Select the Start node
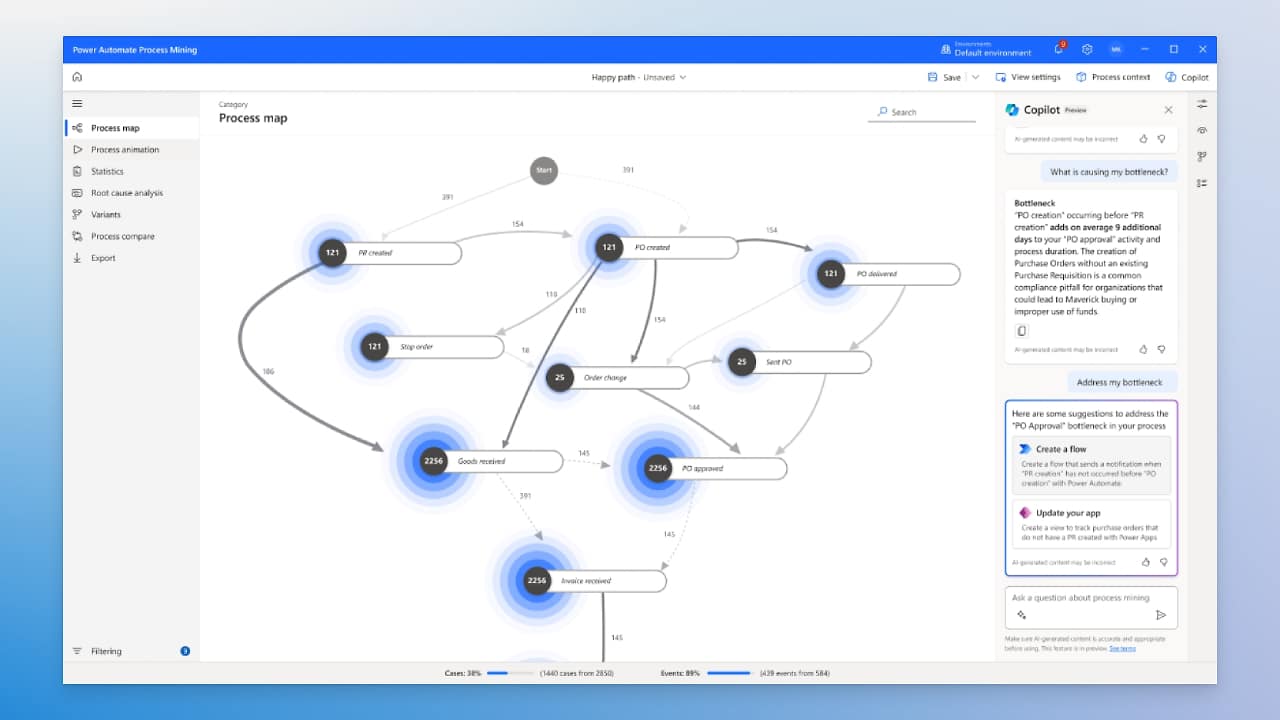This screenshot has width=1280, height=720. click(x=544, y=170)
